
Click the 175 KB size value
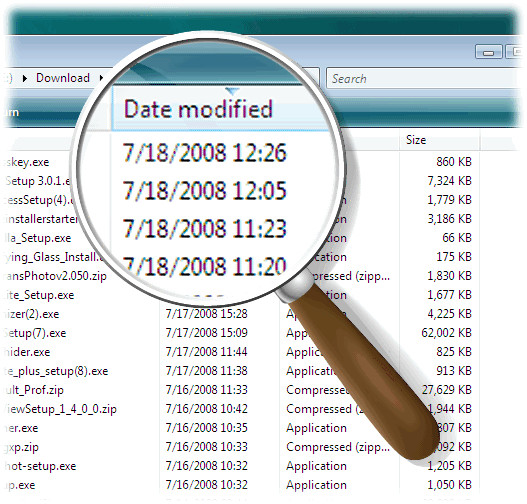454,257
